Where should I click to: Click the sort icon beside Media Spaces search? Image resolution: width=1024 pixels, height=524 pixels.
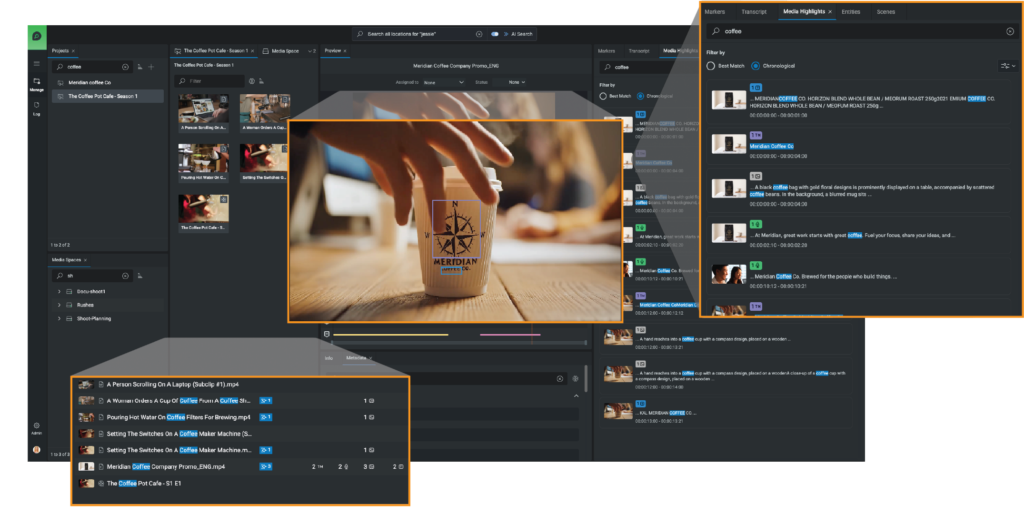[140, 276]
